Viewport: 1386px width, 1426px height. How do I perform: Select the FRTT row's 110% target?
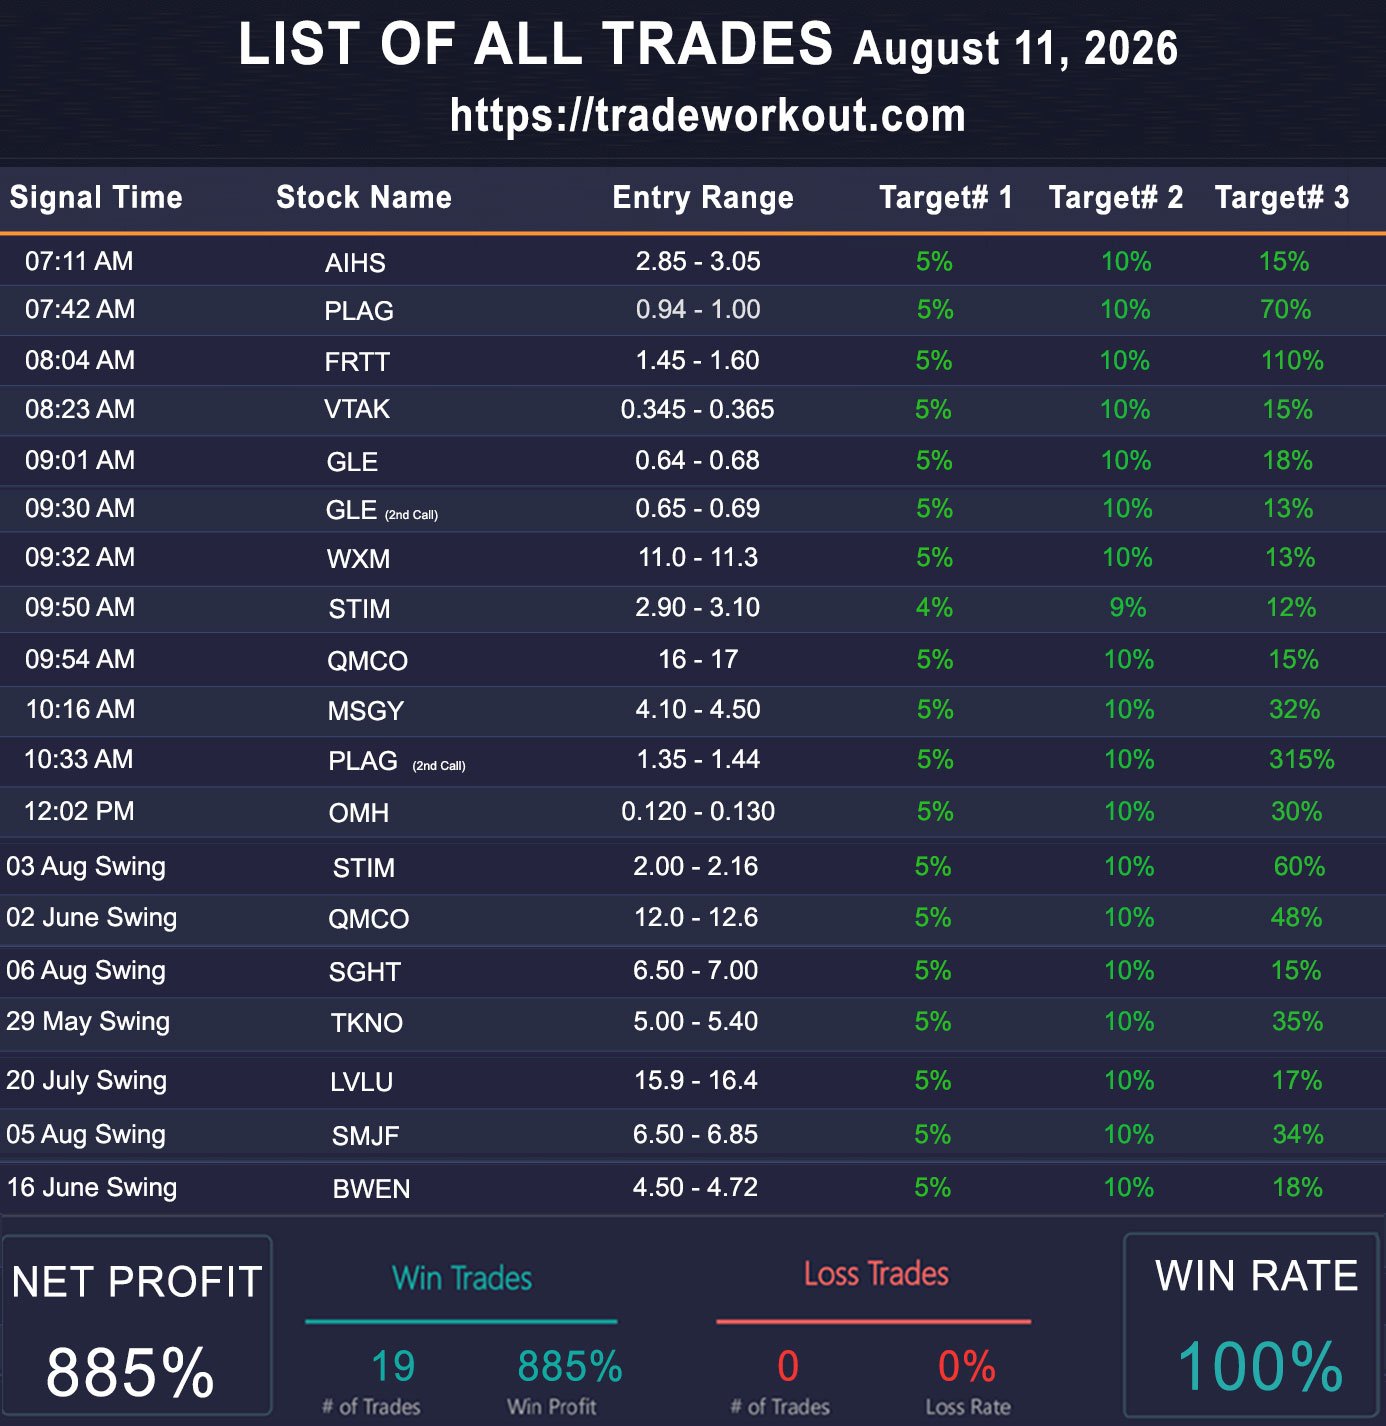tap(1292, 360)
